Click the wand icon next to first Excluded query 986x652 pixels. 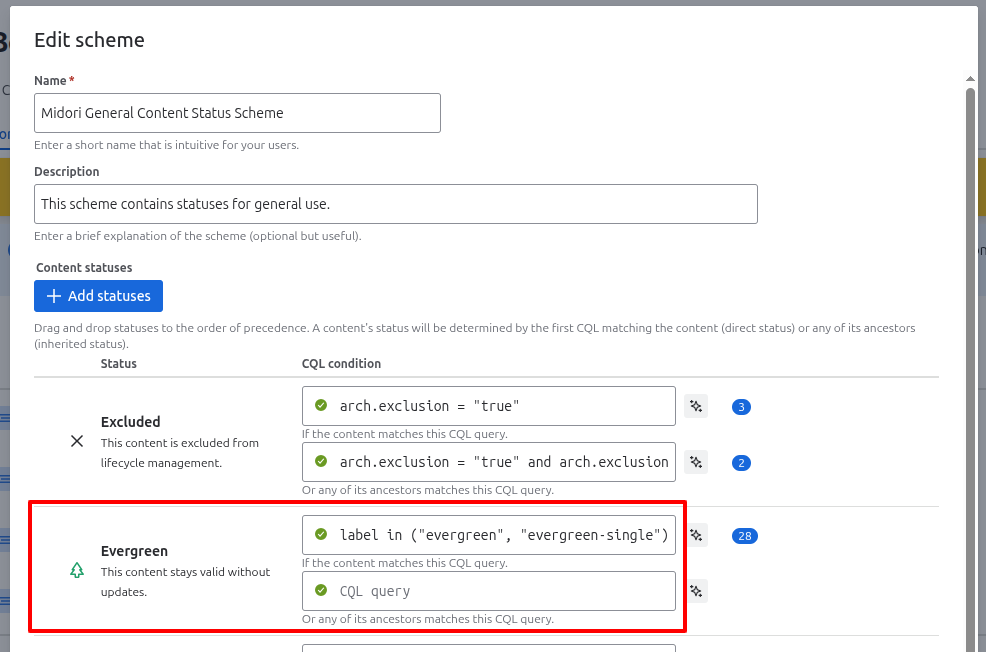pyautogui.click(x=696, y=406)
